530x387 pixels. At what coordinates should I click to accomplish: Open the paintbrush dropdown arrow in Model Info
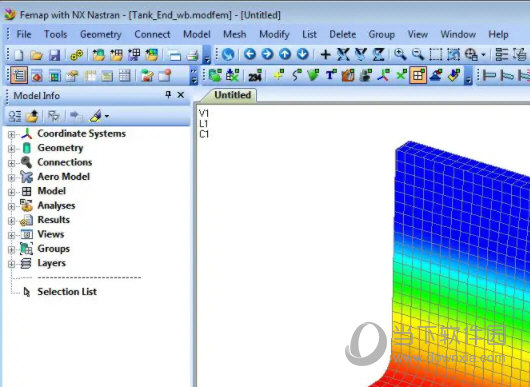pos(107,116)
